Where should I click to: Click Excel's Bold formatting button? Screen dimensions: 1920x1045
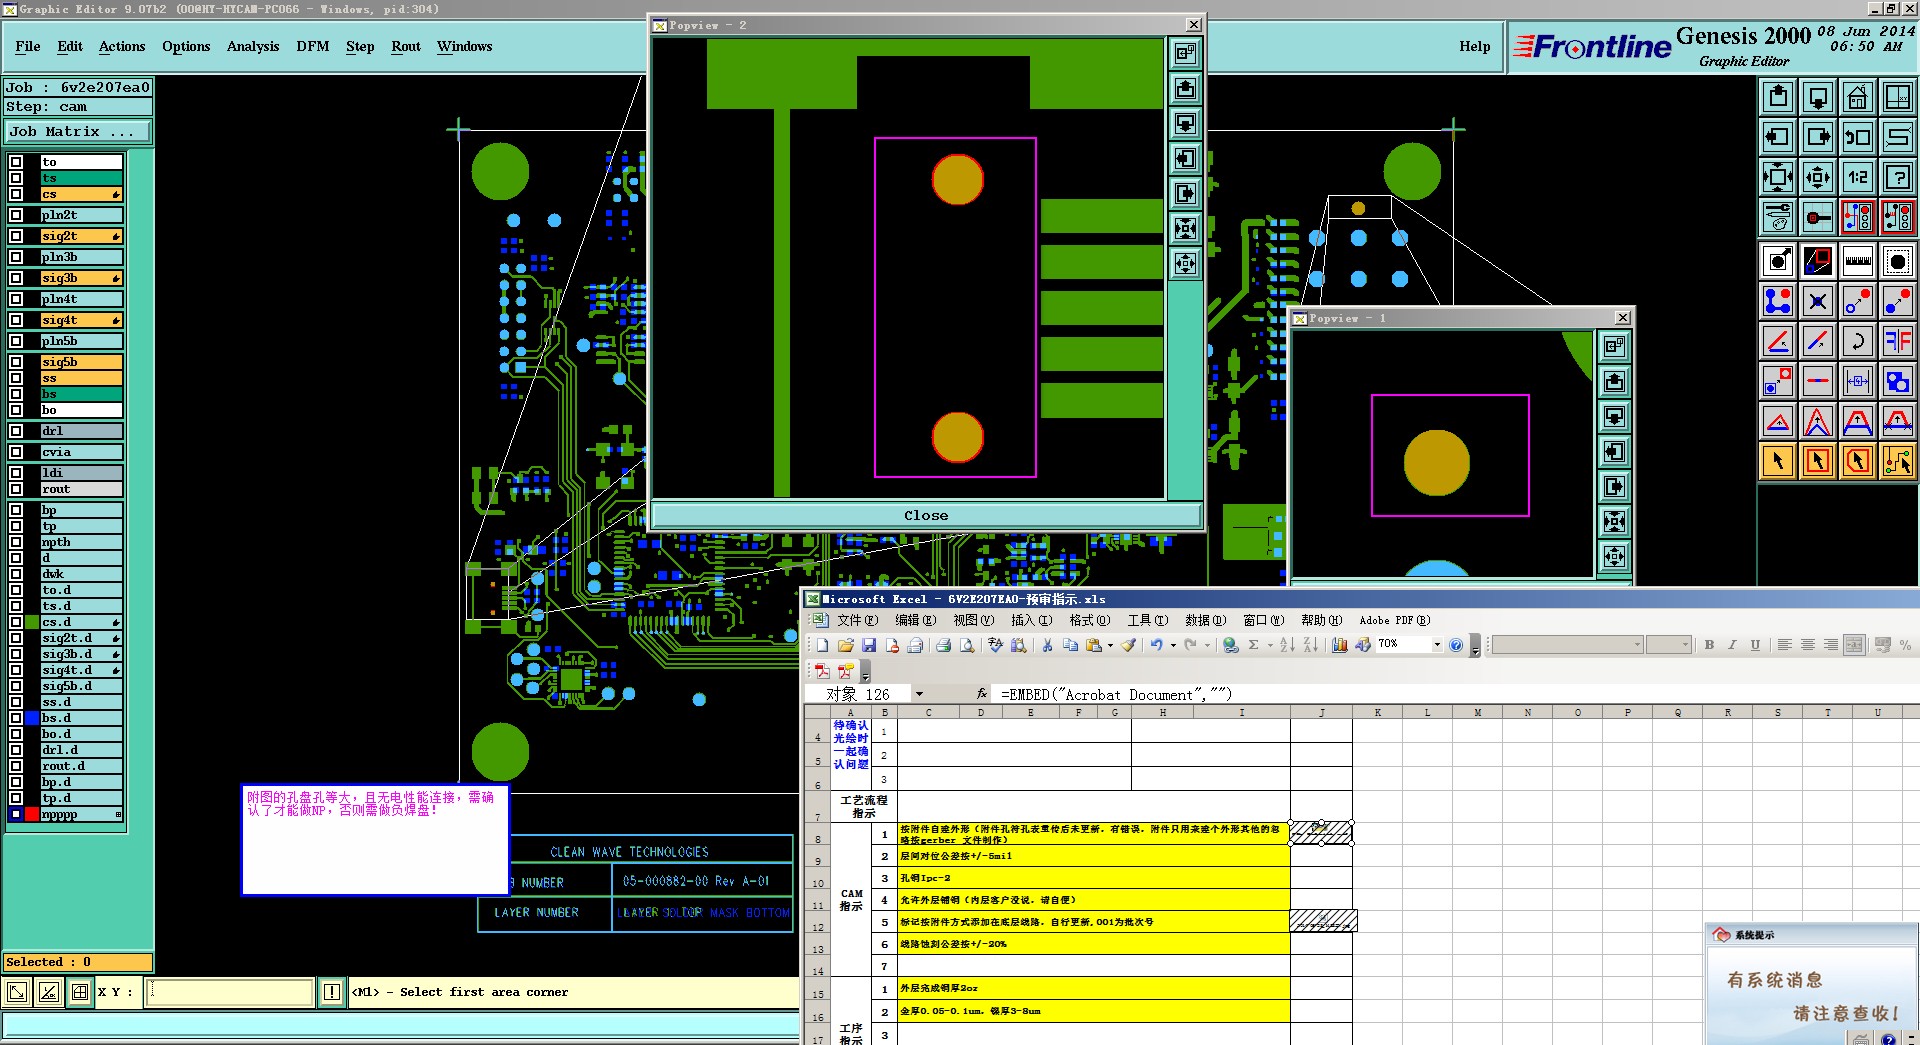(x=1709, y=645)
